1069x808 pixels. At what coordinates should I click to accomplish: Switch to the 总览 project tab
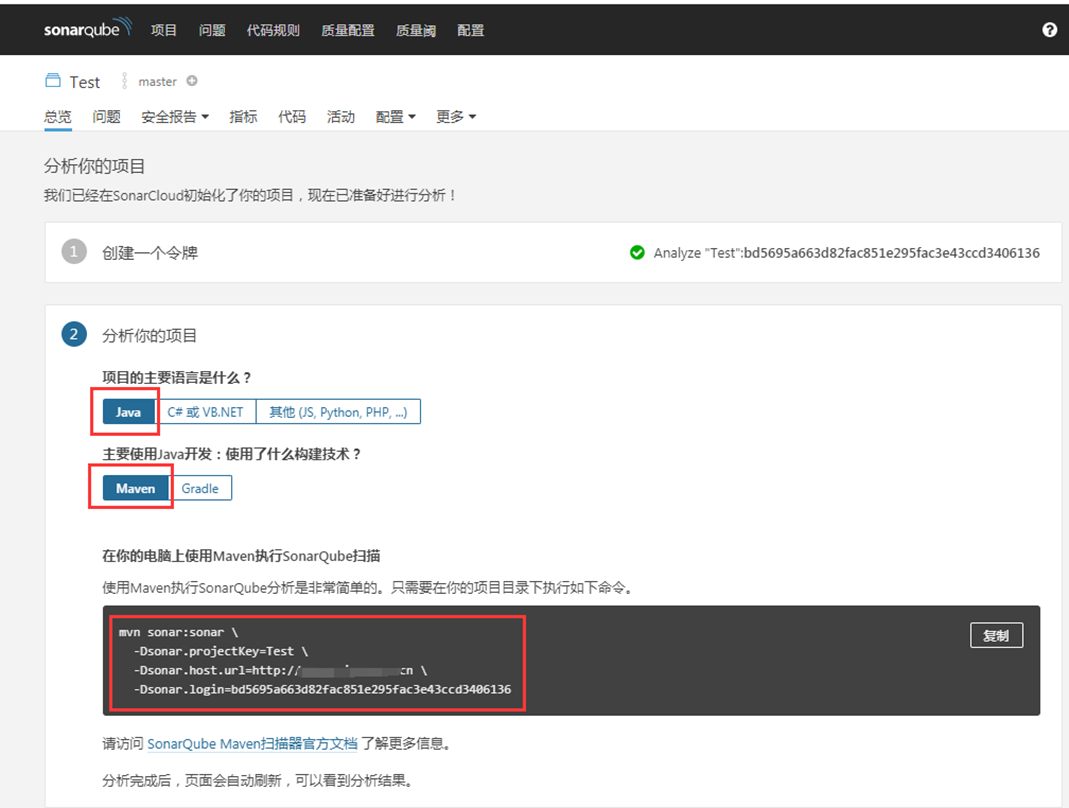coord(58,117)
